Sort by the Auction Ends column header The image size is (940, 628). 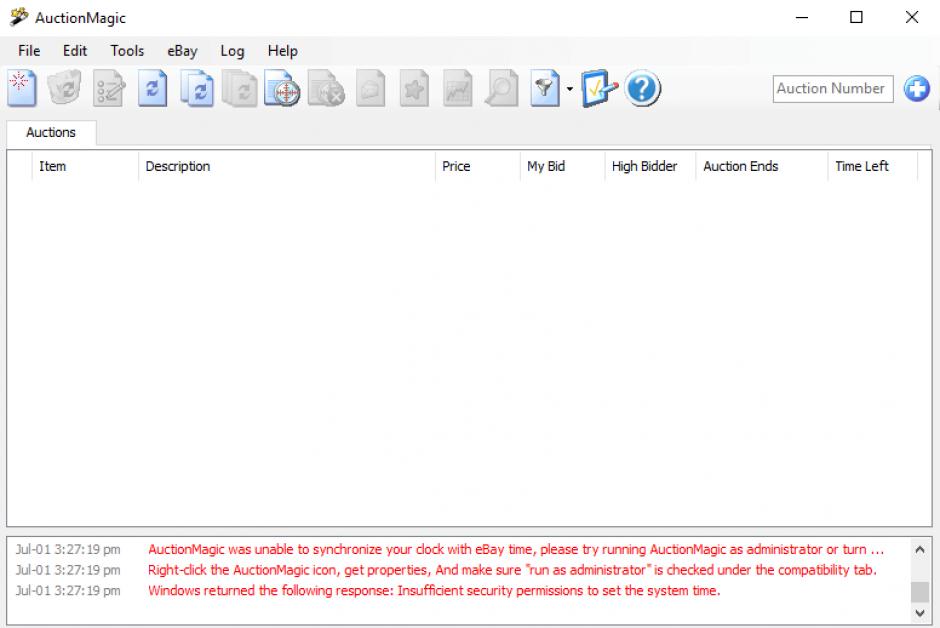(762, 167)
